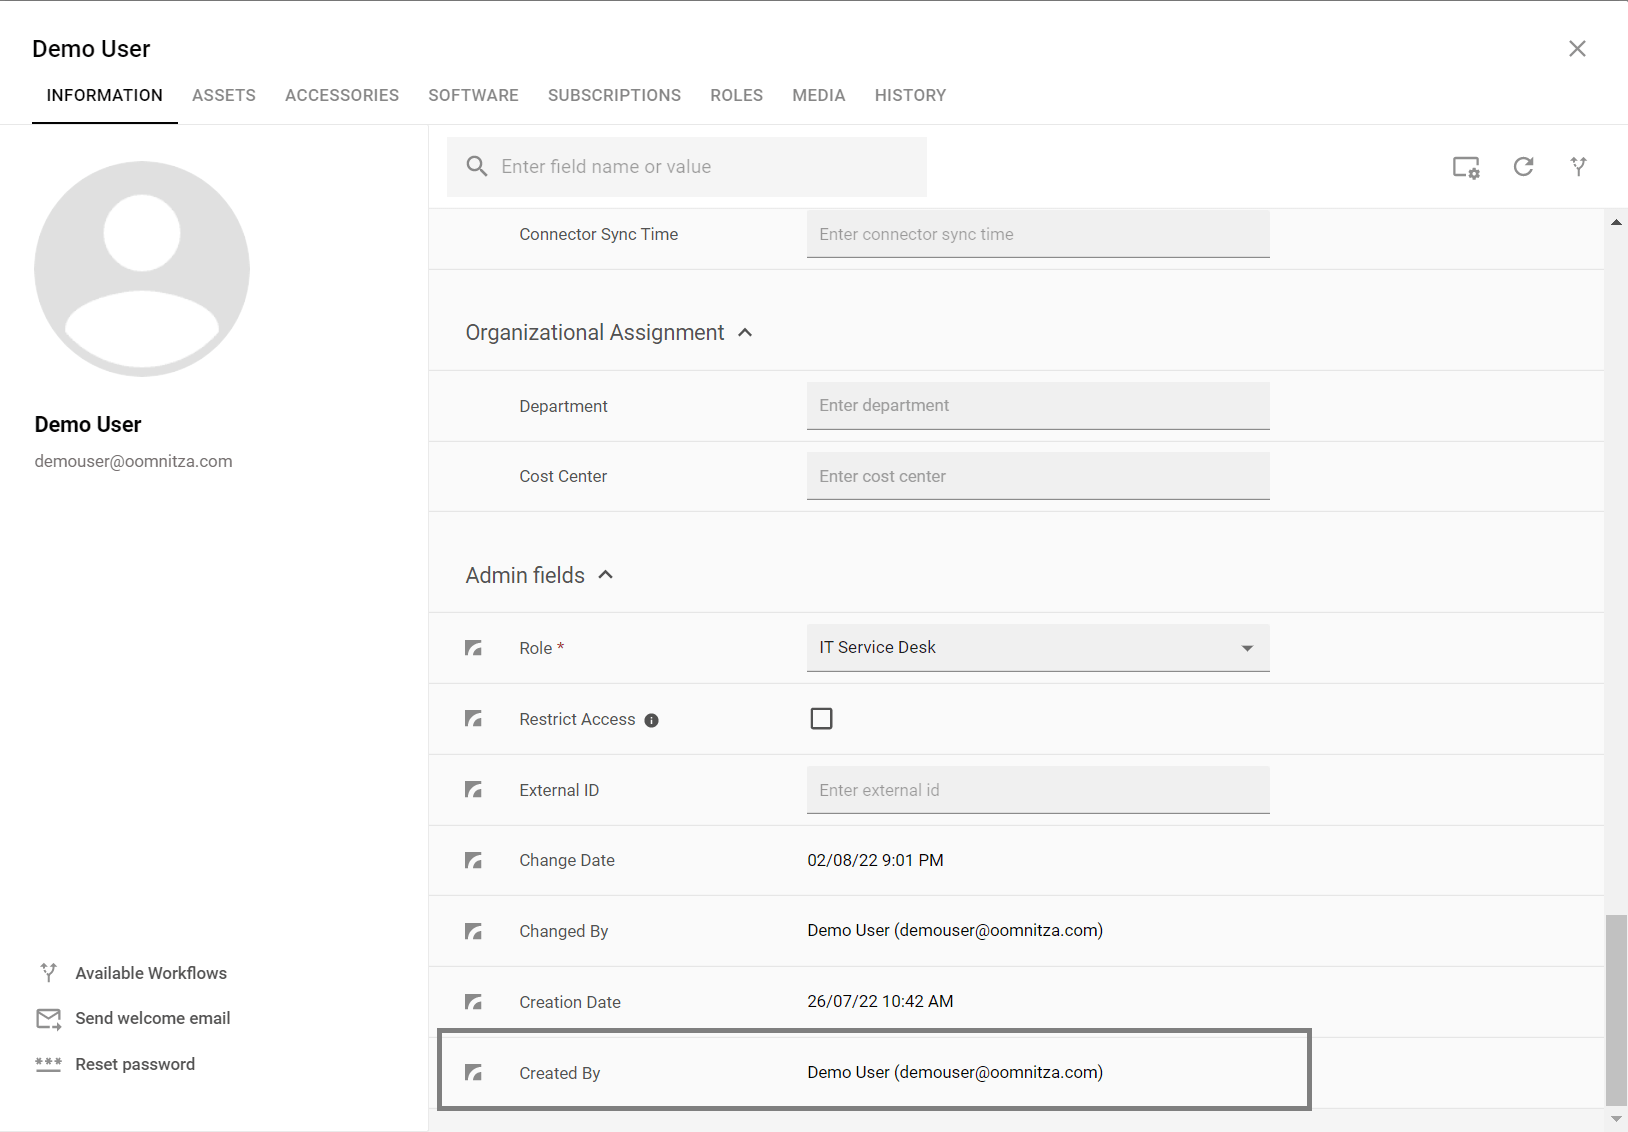Viewport: 1628px width, 1132px height.
Task: Open the field customization settings icon
Action: 1466,167
